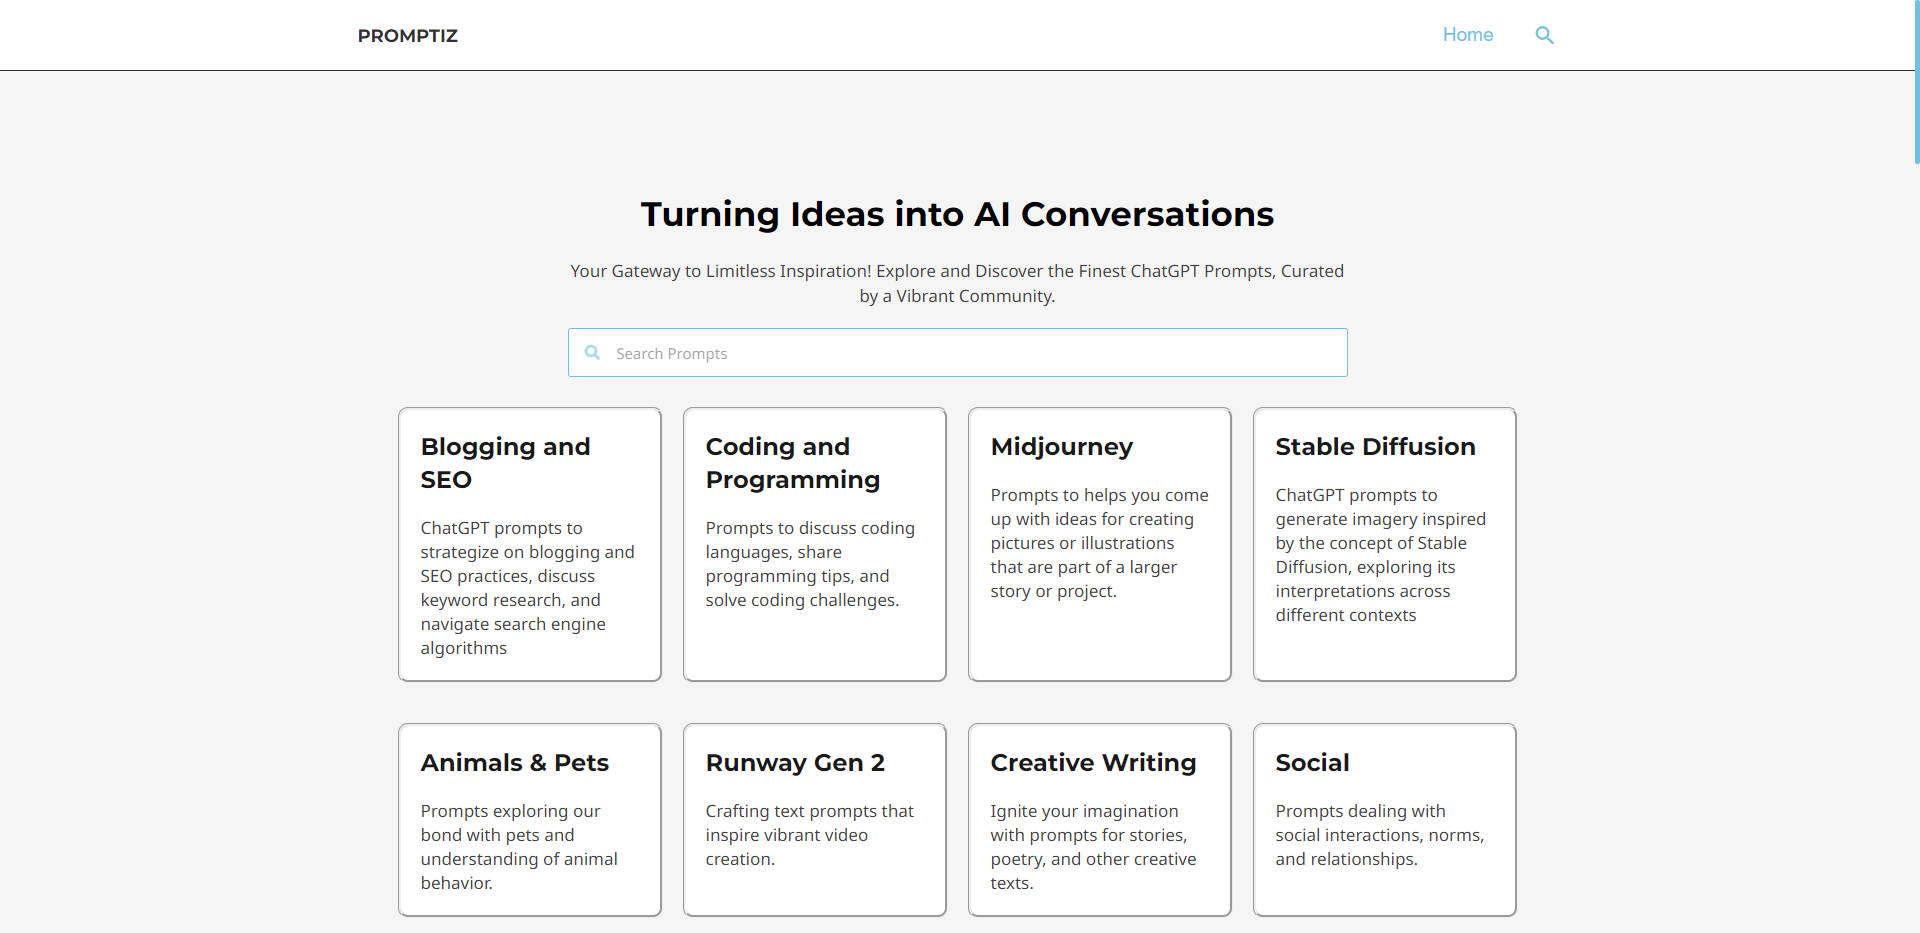The width and height of the screenshot is (1920, 933).
Task: Click the Stable Diffusion heading
Action: [1375, 447]
